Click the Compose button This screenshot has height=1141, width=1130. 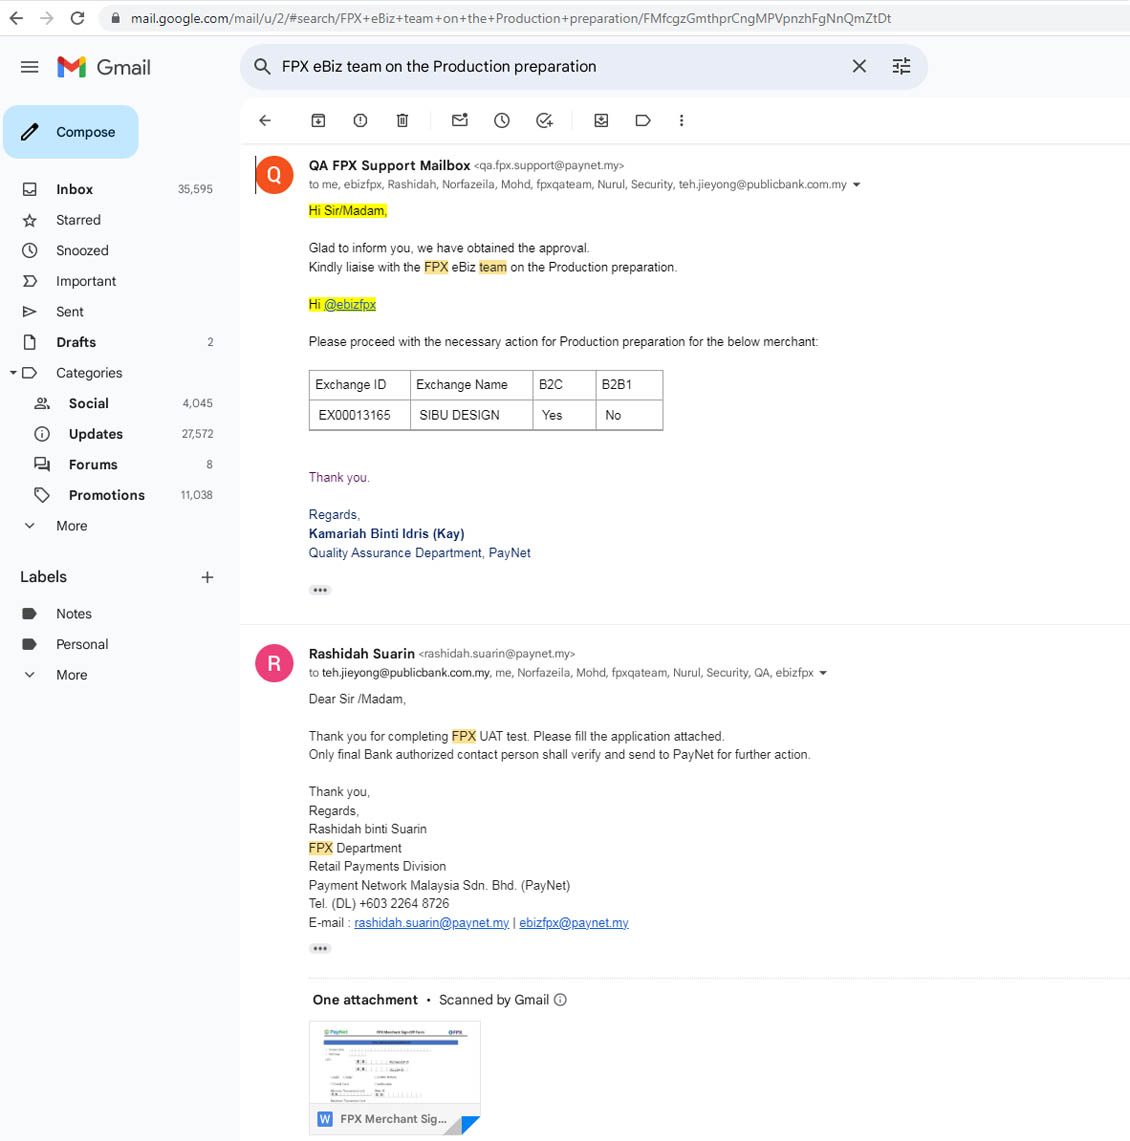(x=71, y=132)
